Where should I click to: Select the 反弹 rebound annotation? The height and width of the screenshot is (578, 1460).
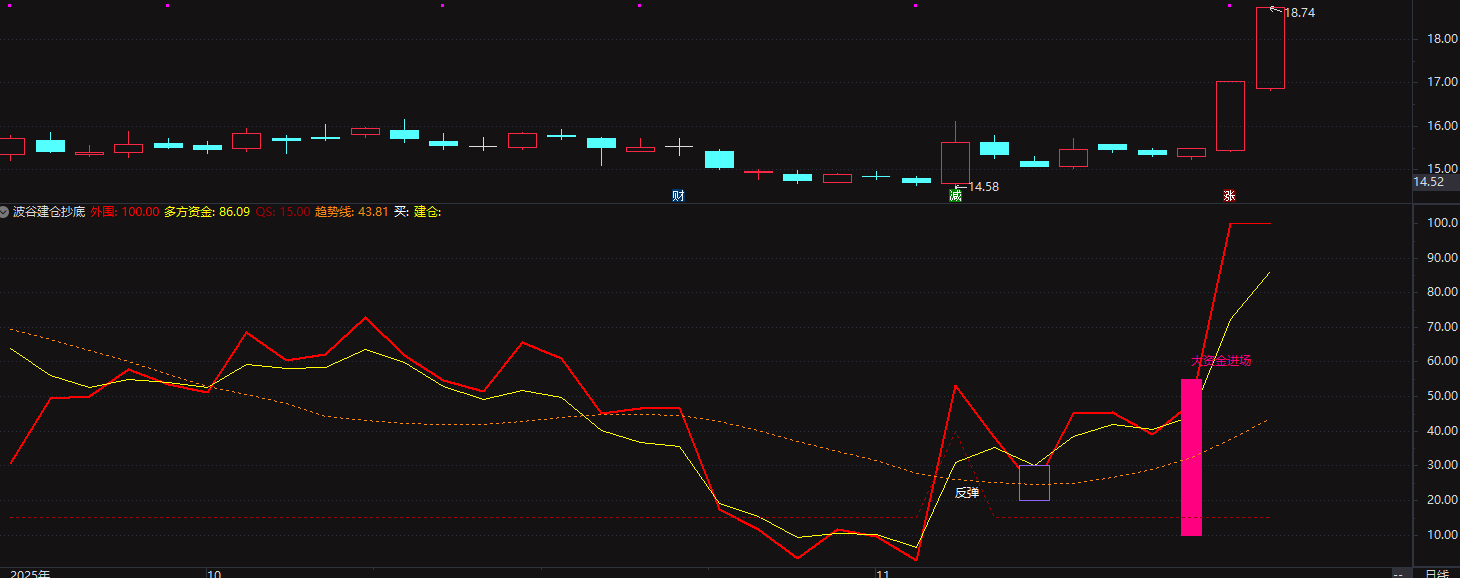(966, 492)
